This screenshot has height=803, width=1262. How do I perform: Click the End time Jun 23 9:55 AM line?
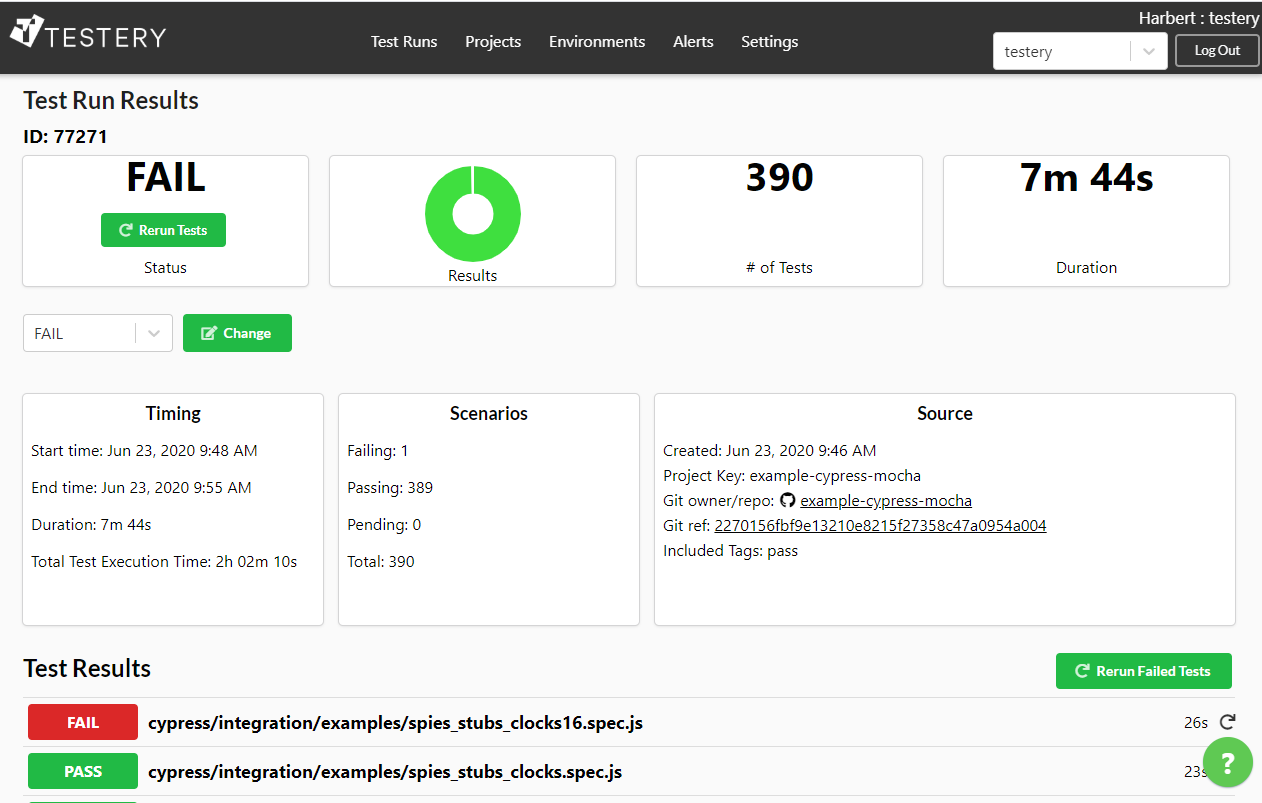click(141, 488)
